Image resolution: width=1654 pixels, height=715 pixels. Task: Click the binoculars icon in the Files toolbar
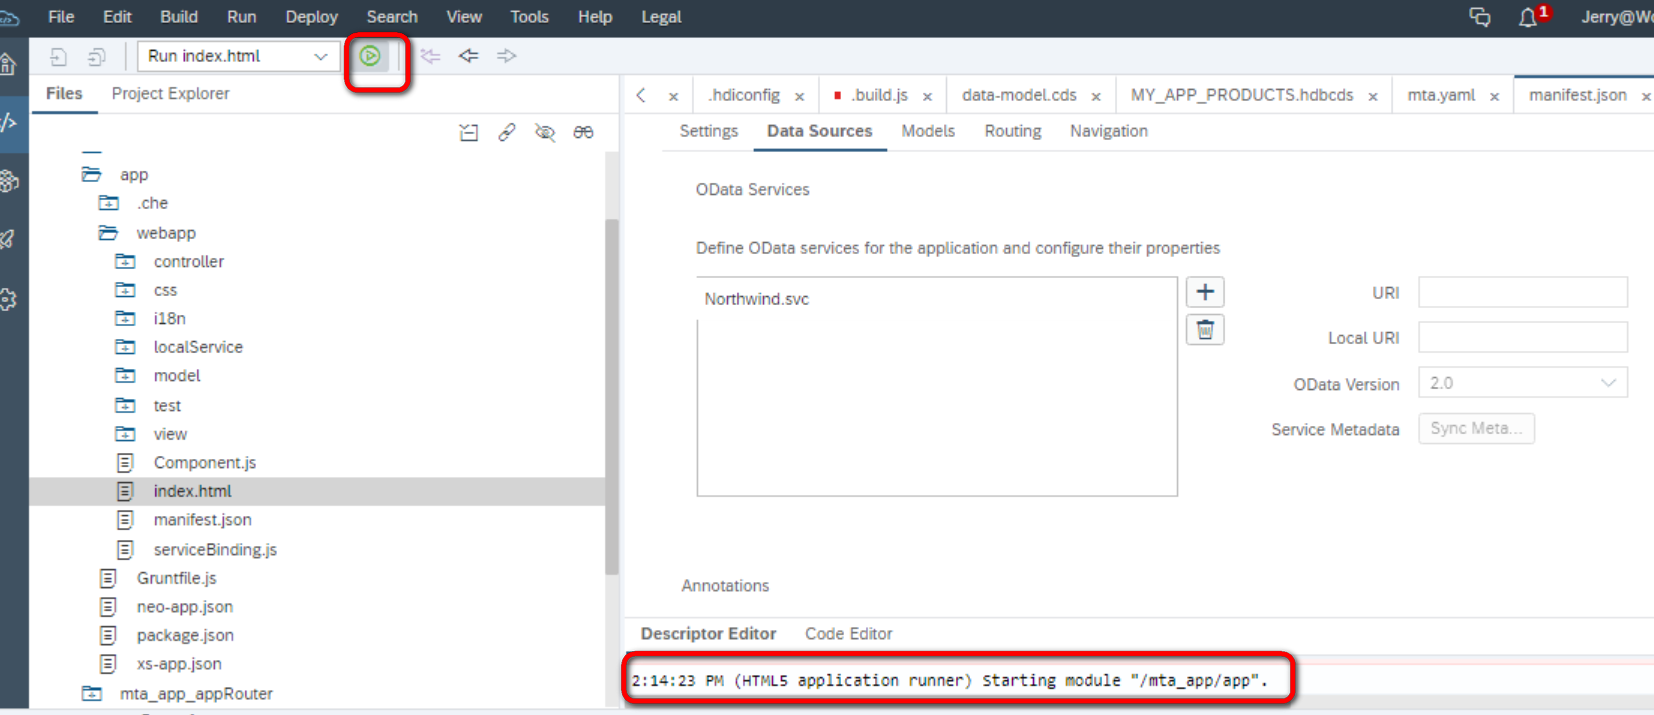click(x=583, y=132)
